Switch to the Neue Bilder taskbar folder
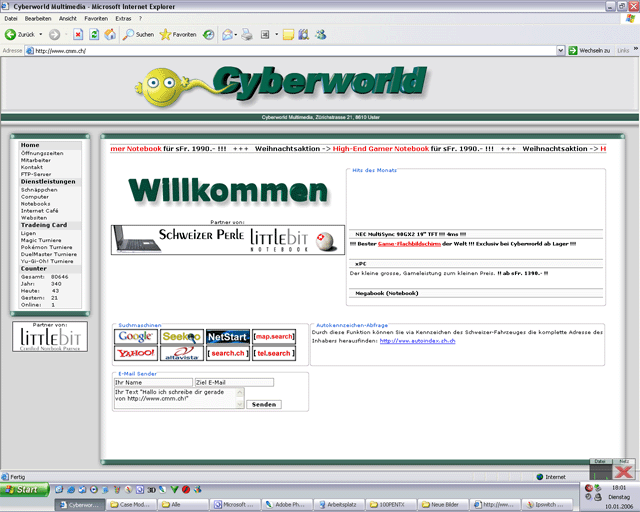The width and height of the screenshot is (640, 512). pyautogui.click(x=443, y=505)
